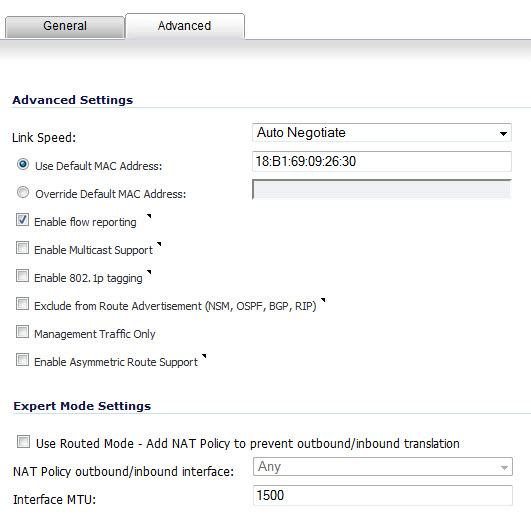The width and height of the screenshot is (531, 519).
Task: Check Enable Asymmetric Route Support
Action: click(22, 360)
